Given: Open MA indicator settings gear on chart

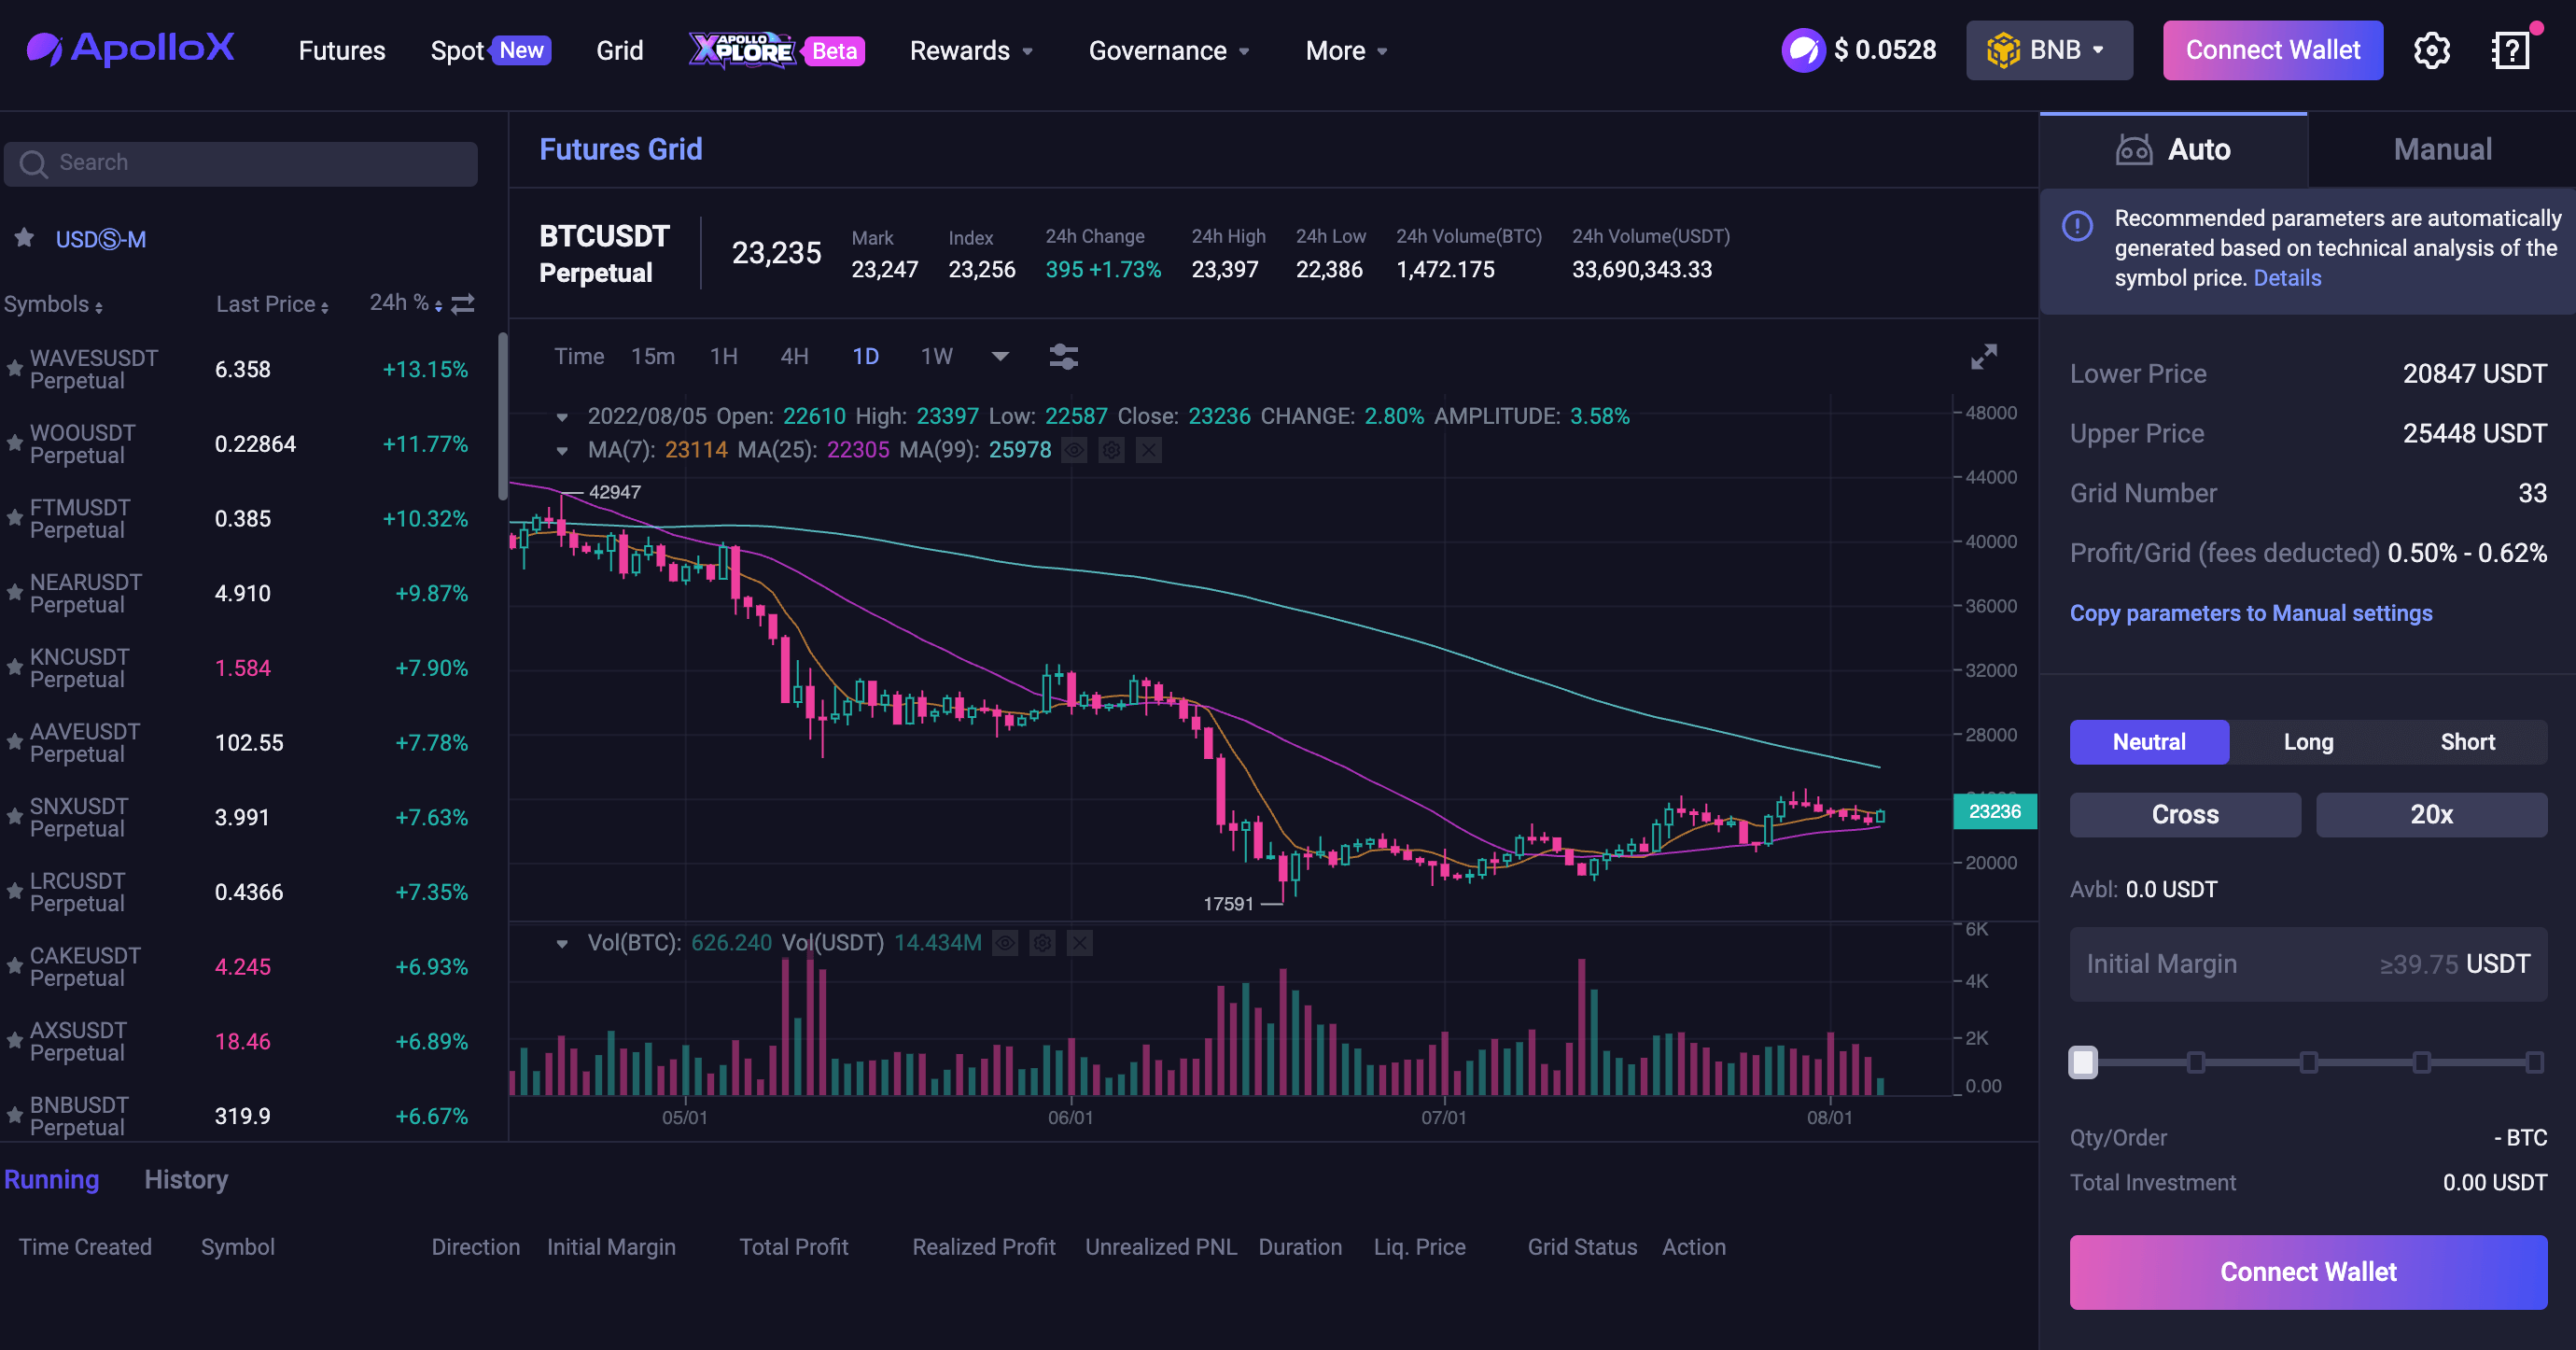Looking at the screenshot, I should pyautogui.click(x=1111, y=450).
